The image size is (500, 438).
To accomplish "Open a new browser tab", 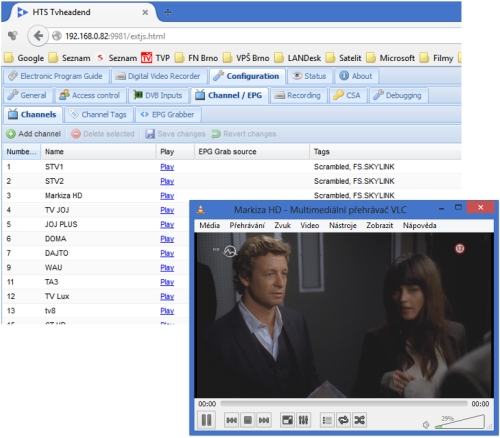I will tap(168, 12).
